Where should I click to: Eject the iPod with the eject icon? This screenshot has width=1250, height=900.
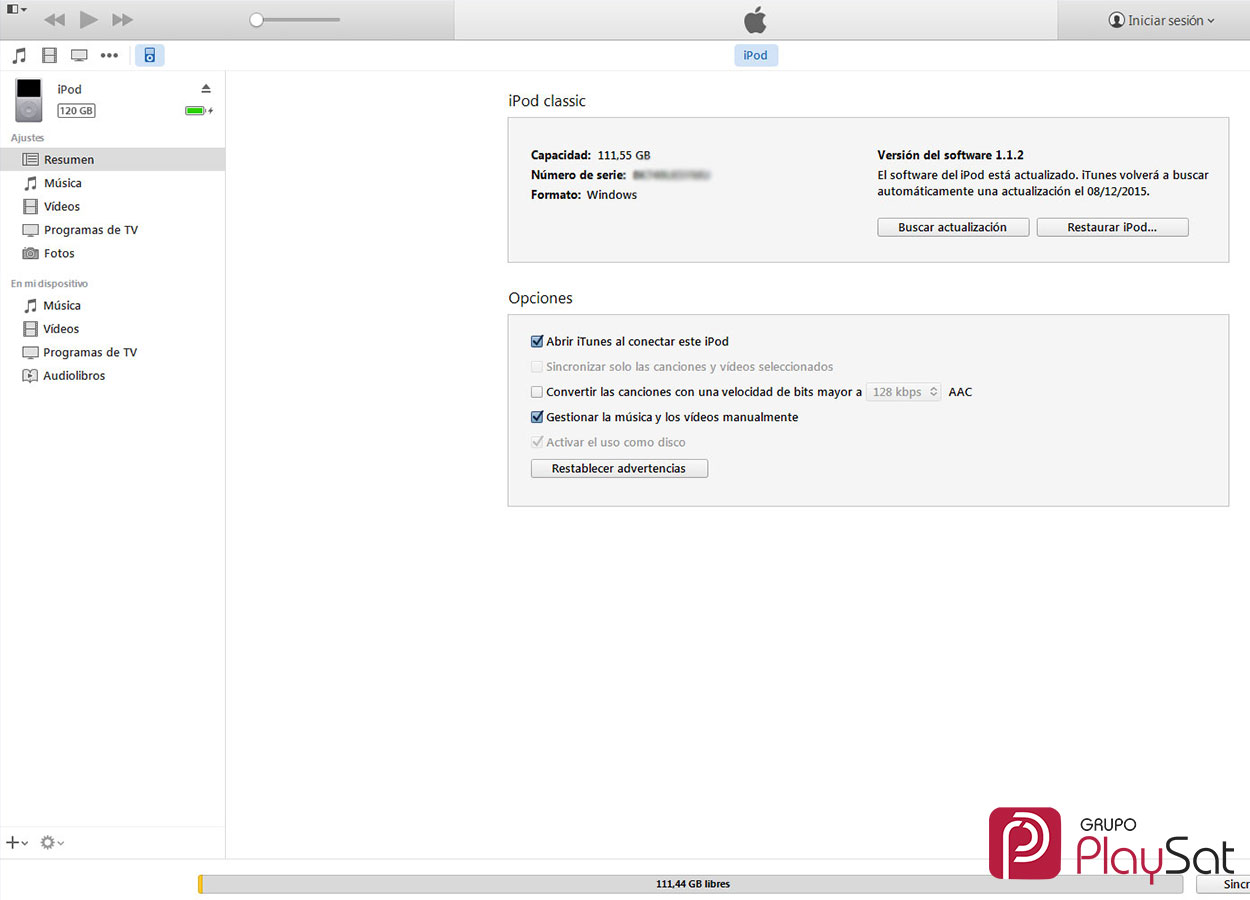click(x=206, y=89)
